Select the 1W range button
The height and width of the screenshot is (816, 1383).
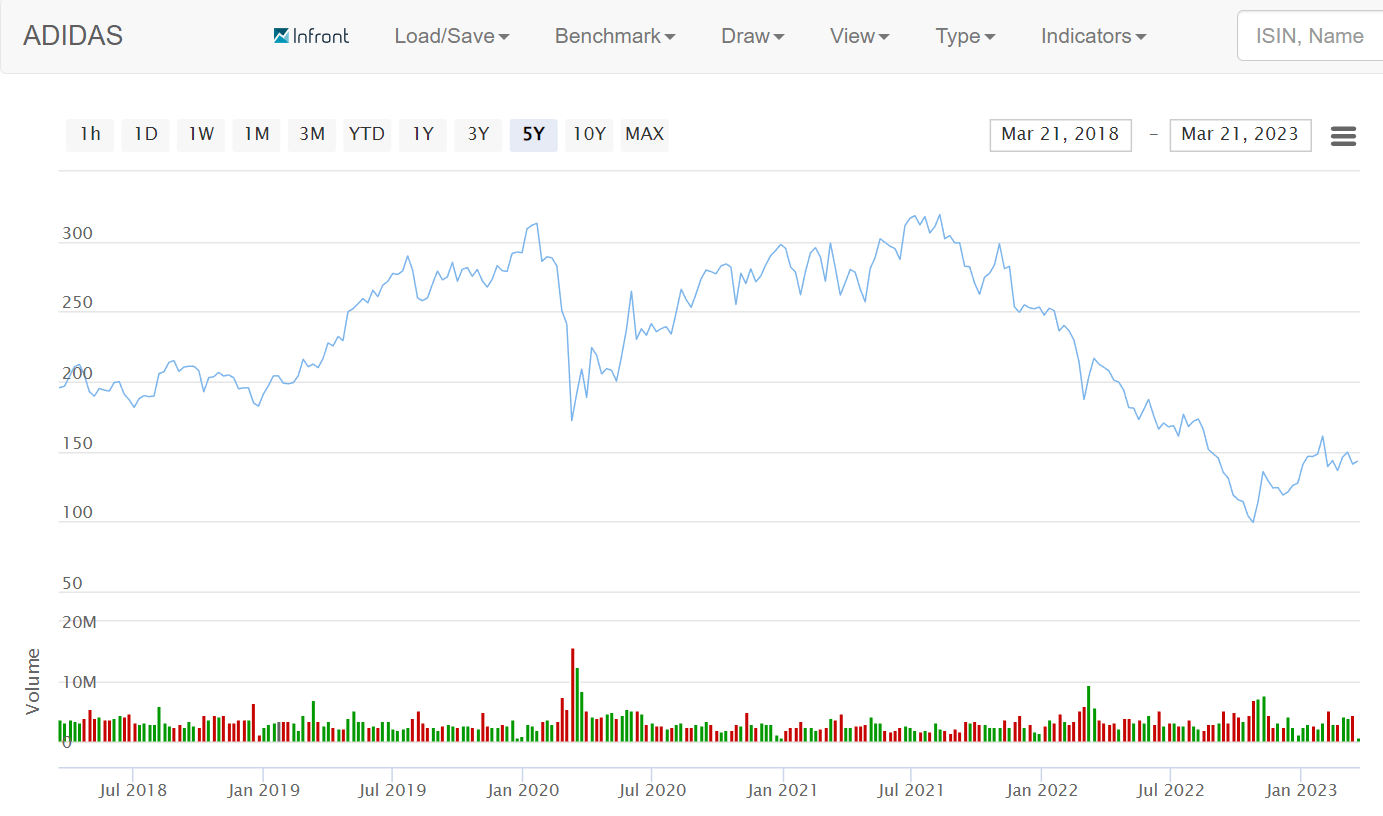point(201,134)
